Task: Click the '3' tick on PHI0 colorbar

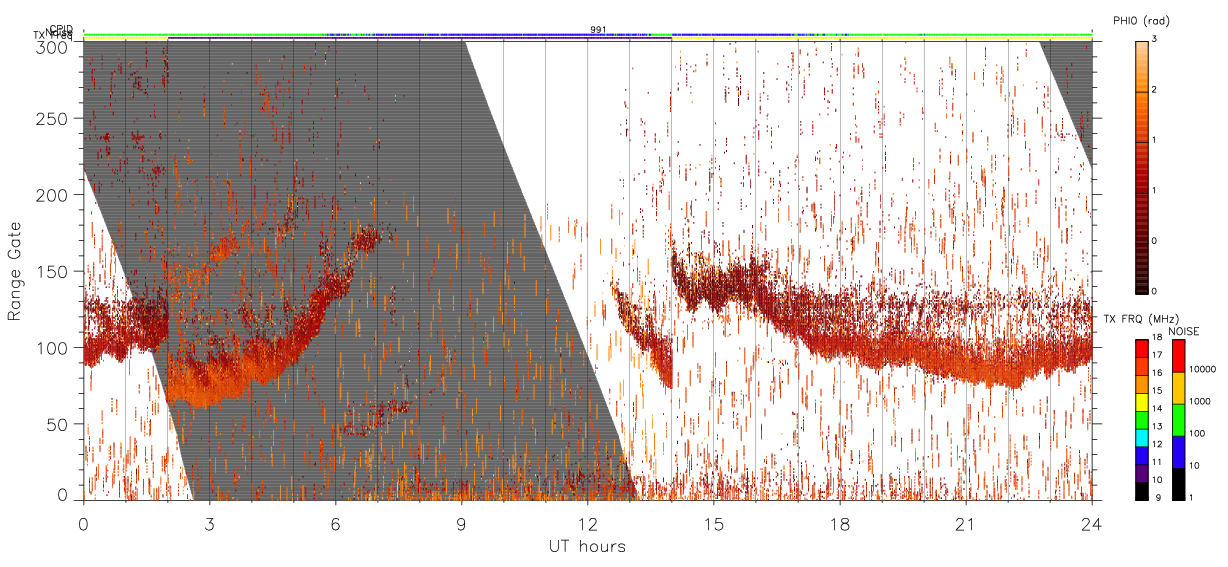Action: 1155,40
